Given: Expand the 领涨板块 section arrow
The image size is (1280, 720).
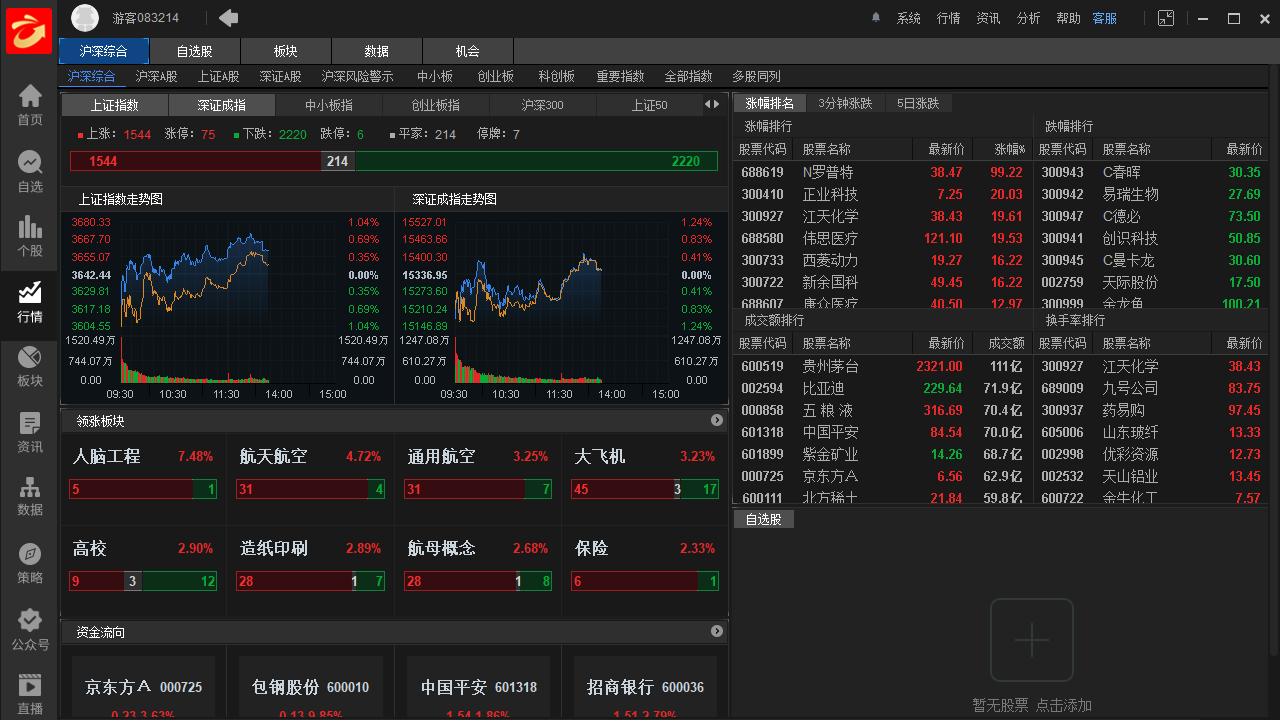Looking at the screenshot, I should tap(716, 420).
